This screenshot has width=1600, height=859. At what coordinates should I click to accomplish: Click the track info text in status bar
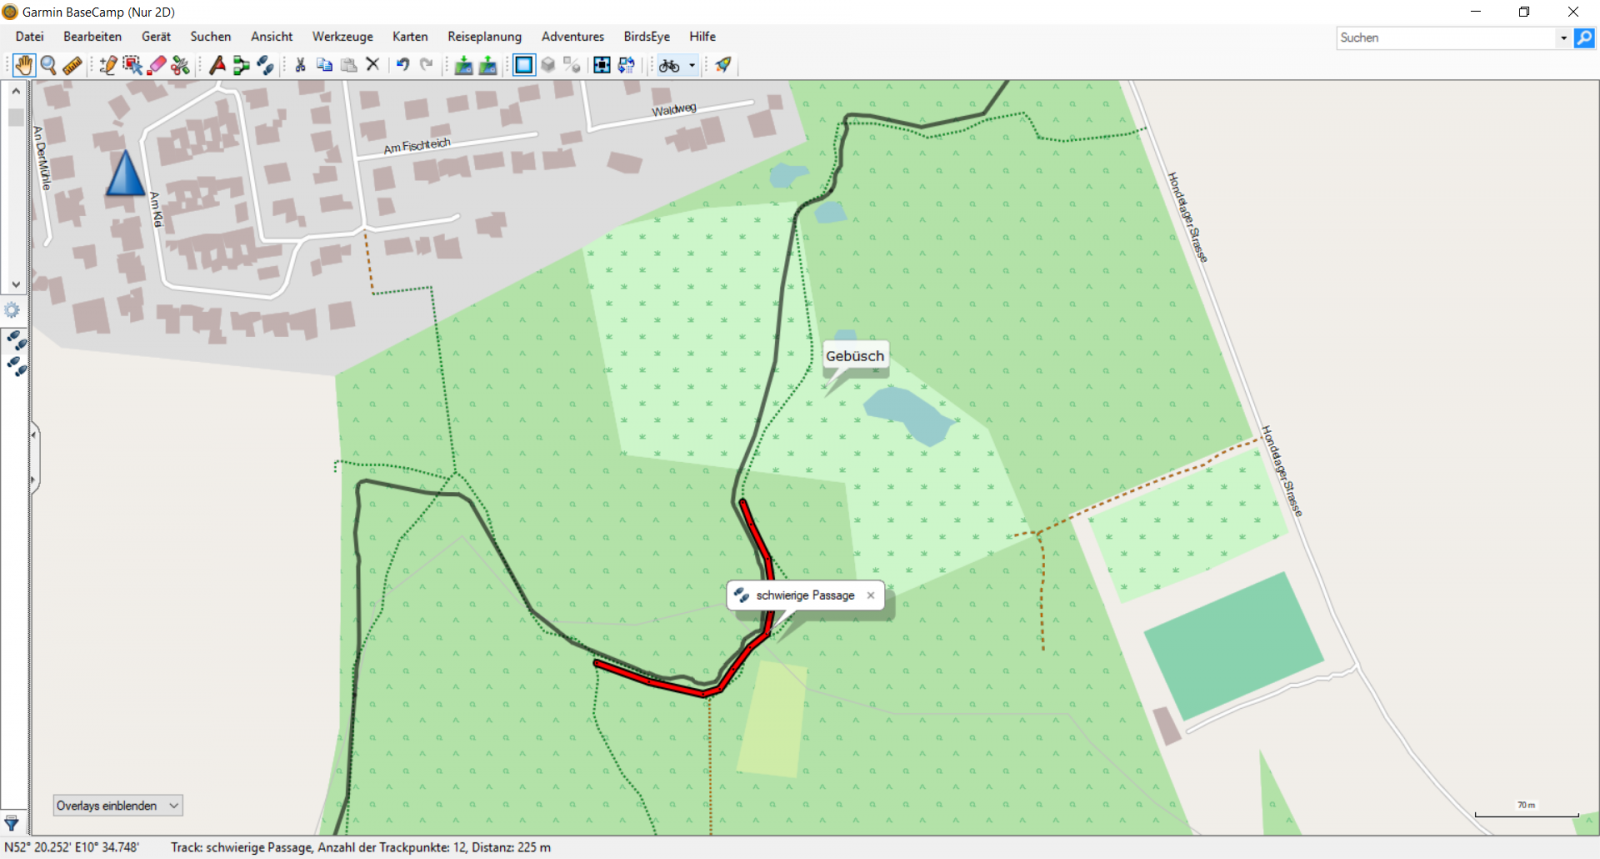360,847
